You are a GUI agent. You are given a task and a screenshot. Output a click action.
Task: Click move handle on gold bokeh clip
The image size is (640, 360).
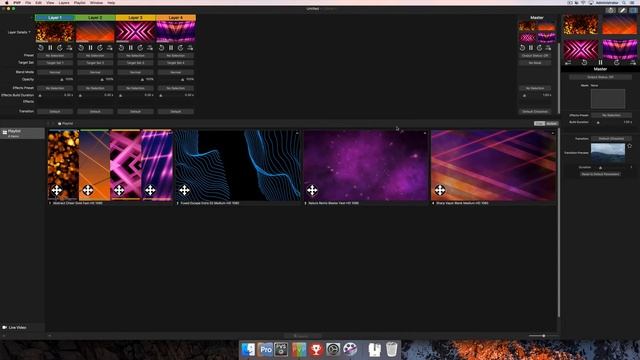[x=57, y=190]
